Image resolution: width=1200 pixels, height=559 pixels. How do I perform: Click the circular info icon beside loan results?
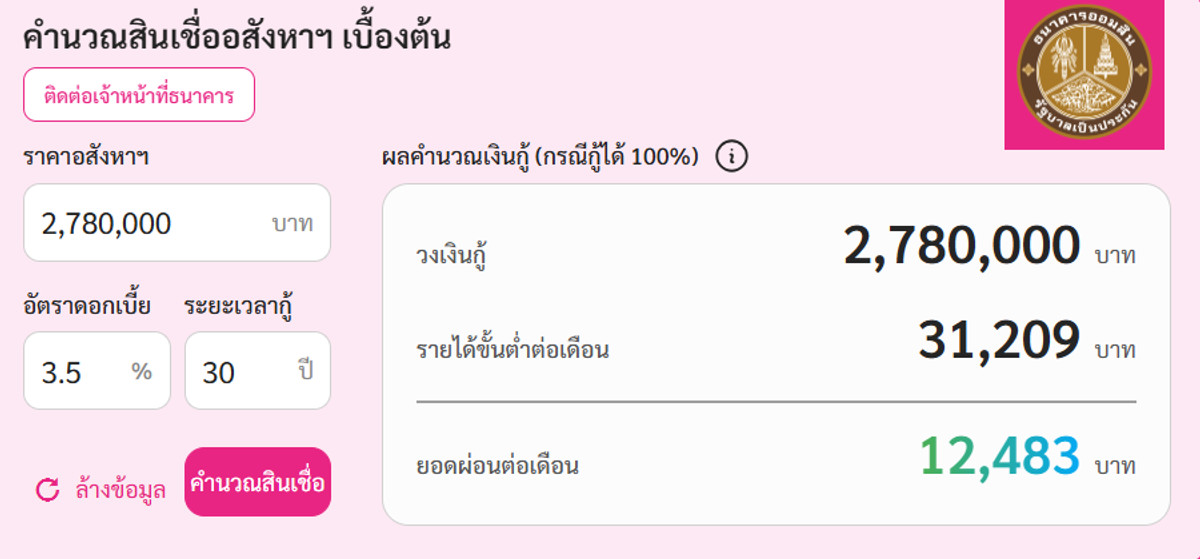point(732,157)
